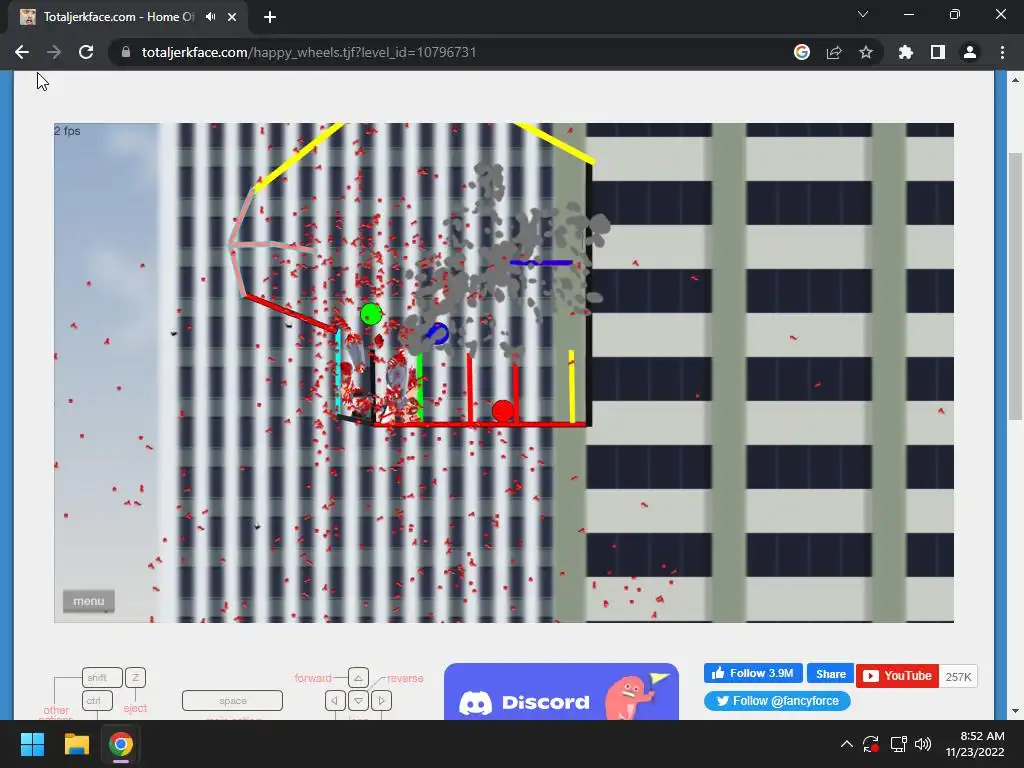
Task: View site lock security info
Action: (x=126, y=52)
